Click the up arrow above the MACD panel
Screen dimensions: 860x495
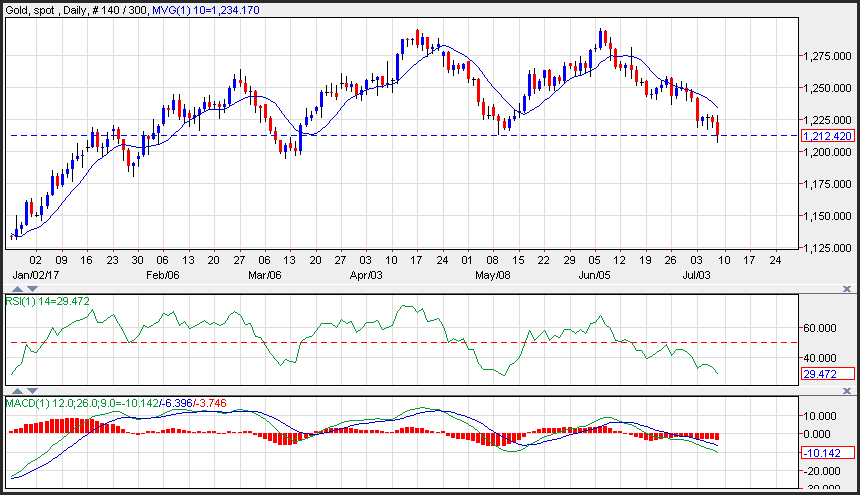[x=16, y=389]
